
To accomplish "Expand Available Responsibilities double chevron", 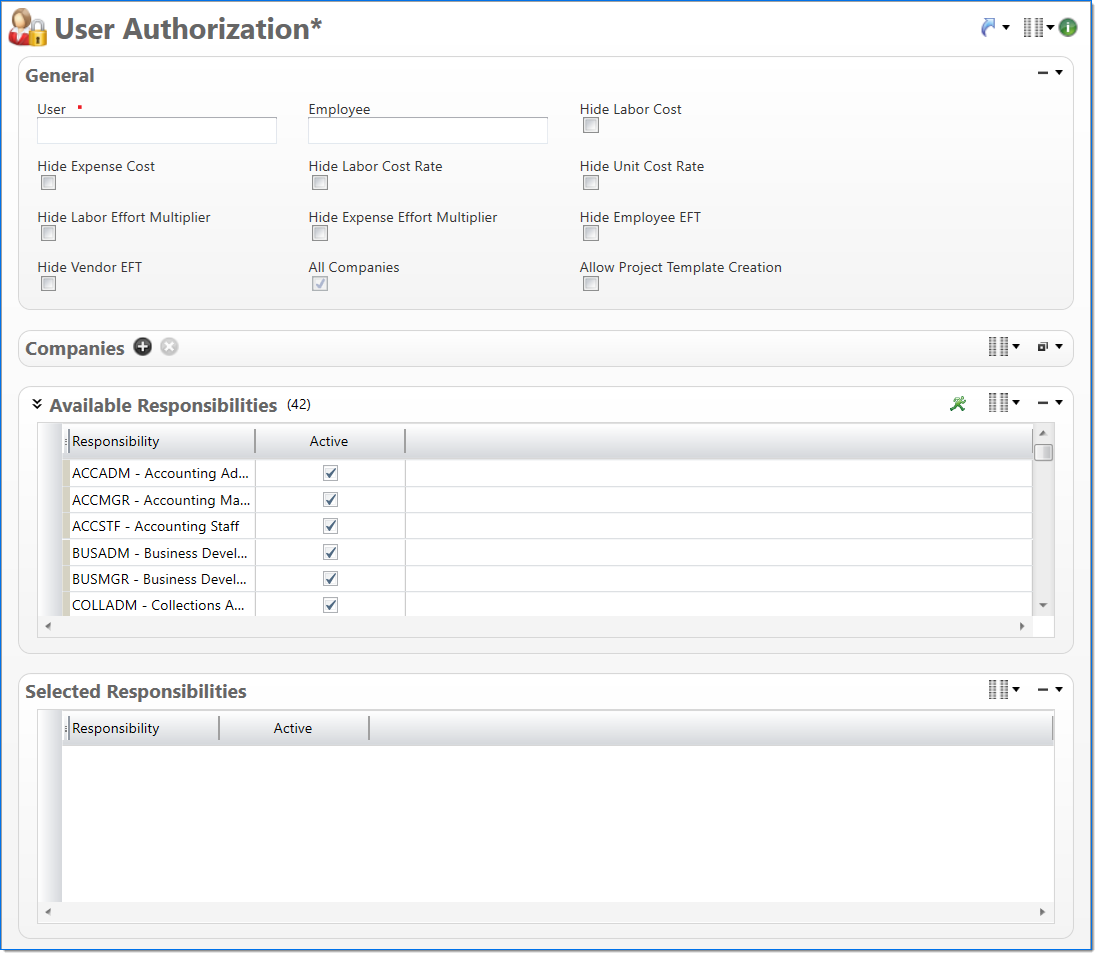I will [37, 405].
